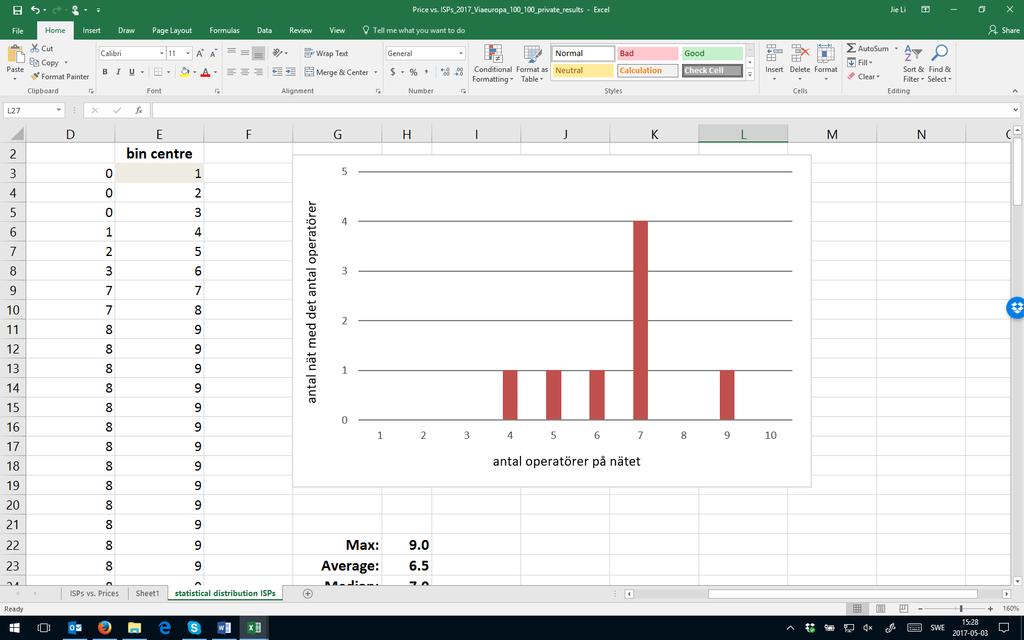This screenshot has width=1024, height=640.
Task: Decrease font size with smaller A icon
Action: click(214, 54)
